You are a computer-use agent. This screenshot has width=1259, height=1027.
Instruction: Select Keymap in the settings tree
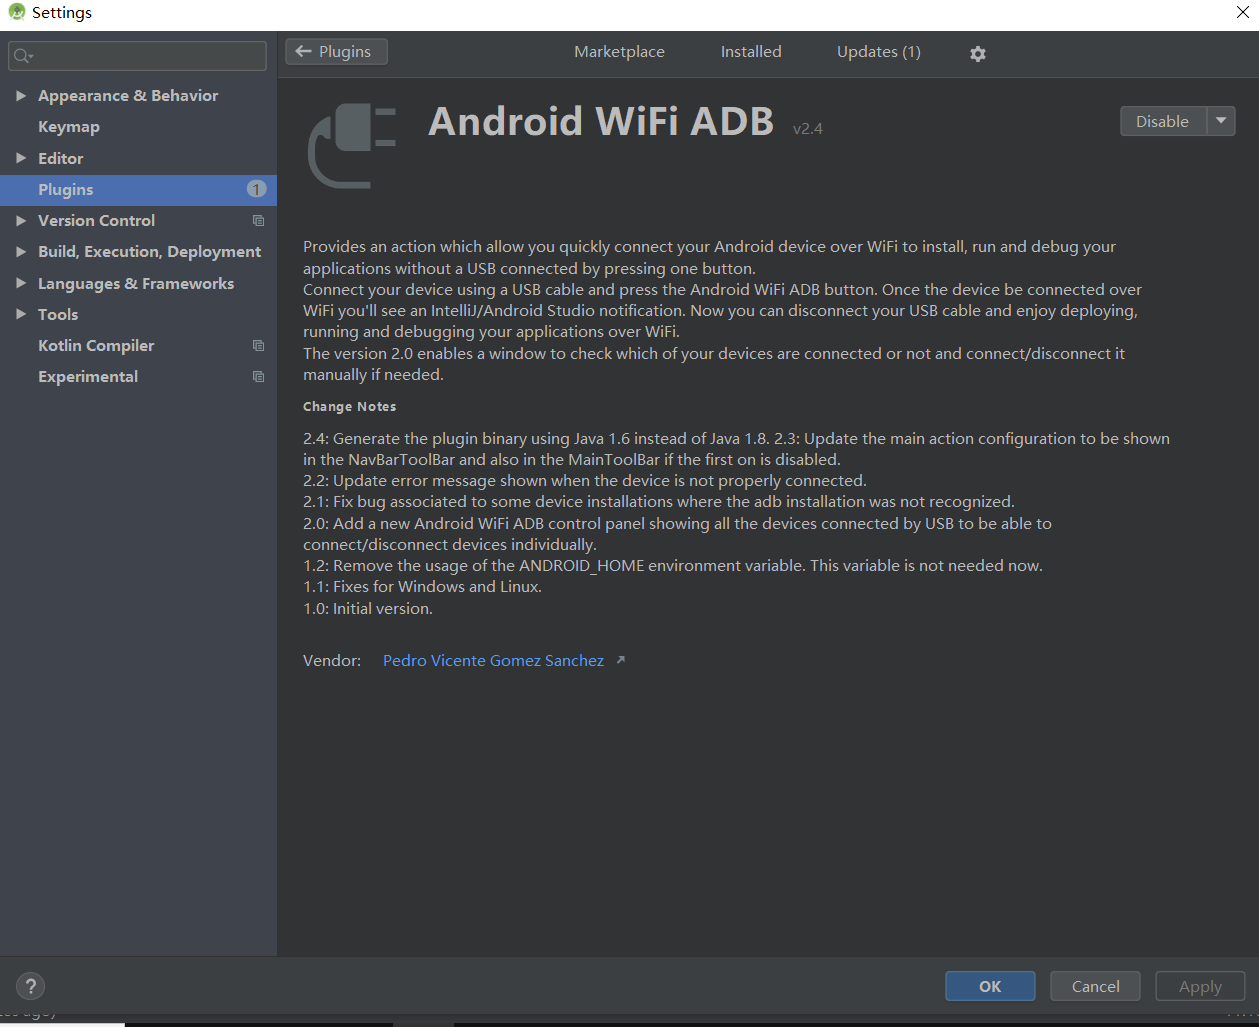pyautogui.click(x=69, y=127)
